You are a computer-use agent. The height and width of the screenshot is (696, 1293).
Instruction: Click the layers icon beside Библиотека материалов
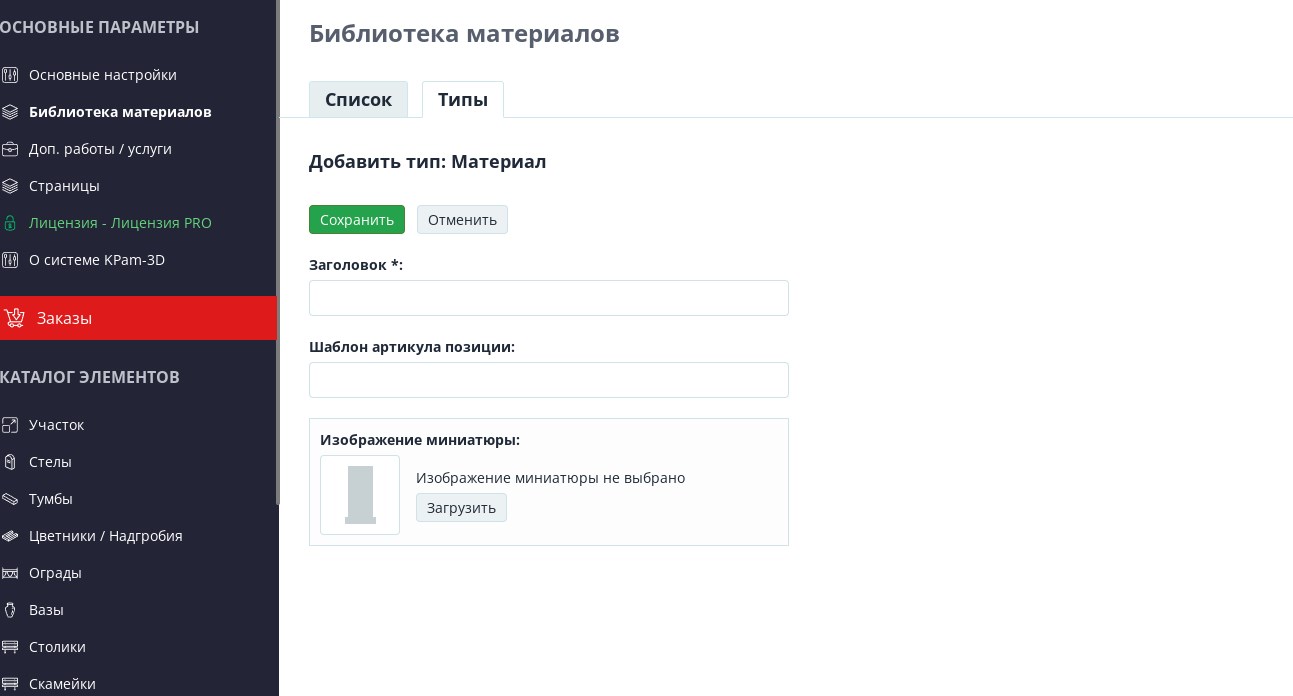pos(10,112)
